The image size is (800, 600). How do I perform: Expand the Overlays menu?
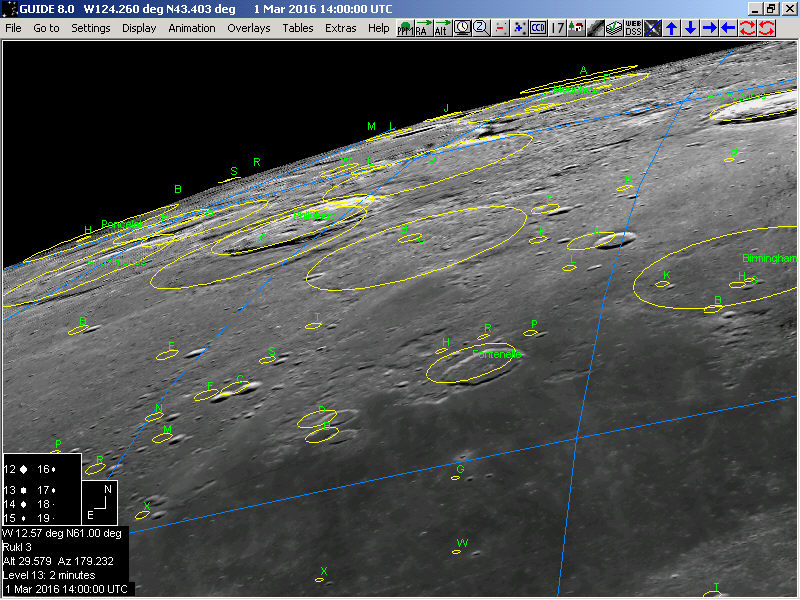pyautogui.click(x=248, y=28)
